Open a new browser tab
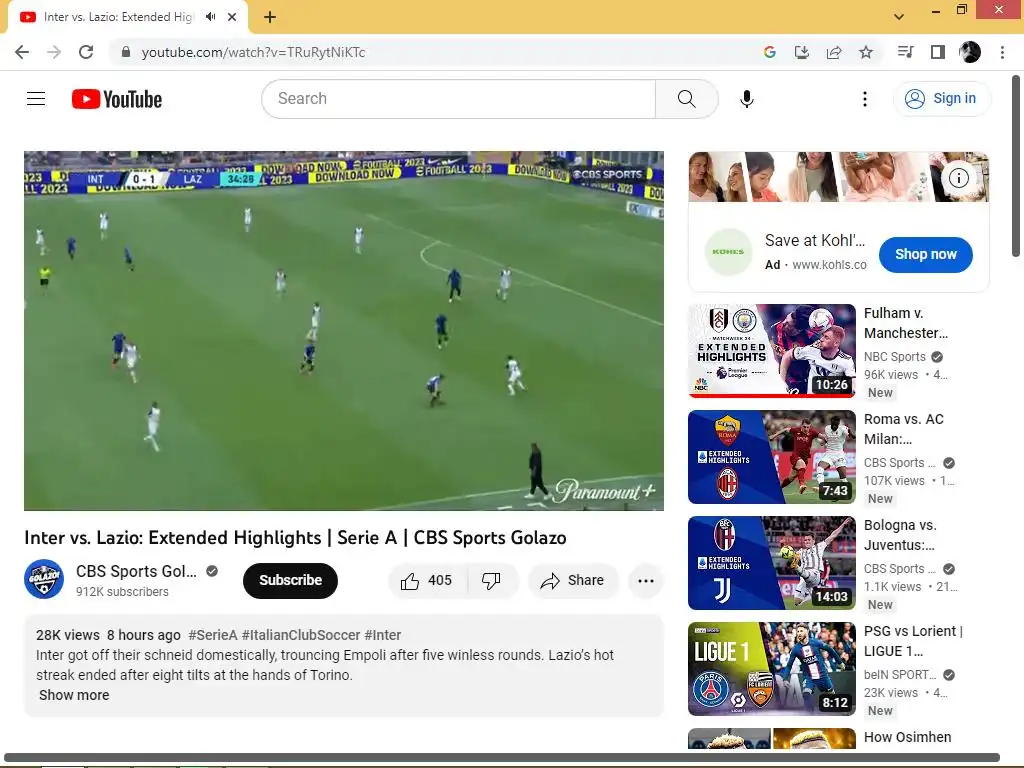Viewport: 1024px width, 768px height. point(270,17)
